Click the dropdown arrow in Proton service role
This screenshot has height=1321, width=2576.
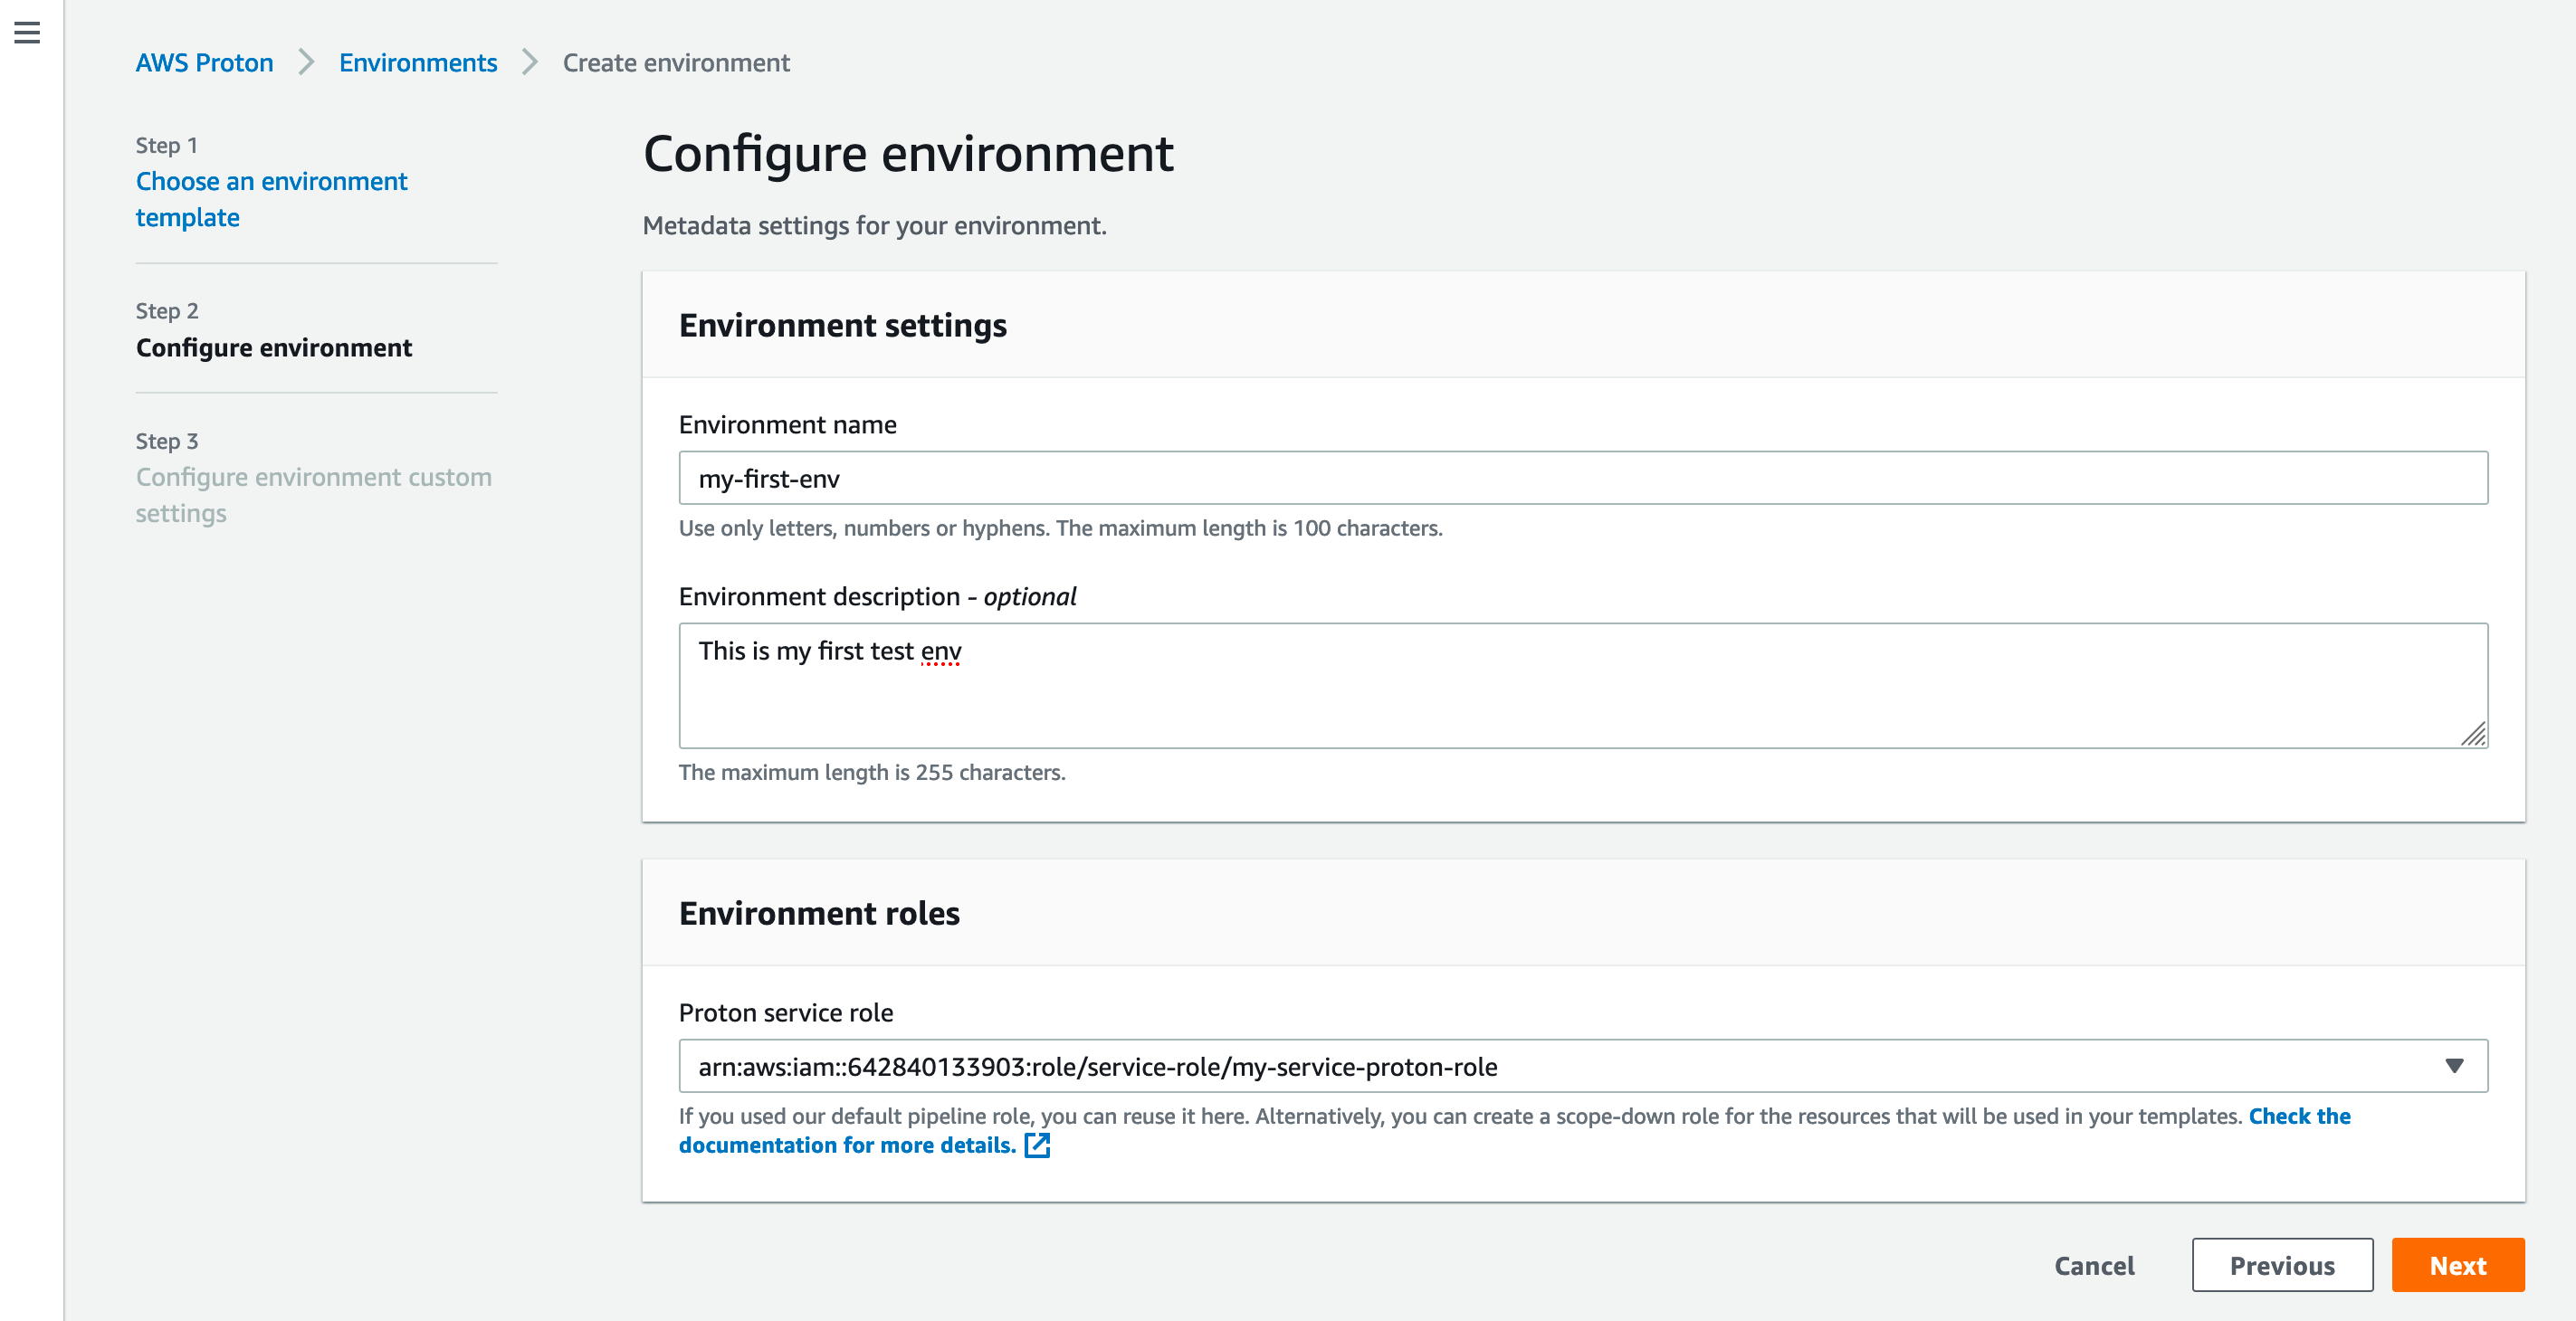tap(2453, 1066)
